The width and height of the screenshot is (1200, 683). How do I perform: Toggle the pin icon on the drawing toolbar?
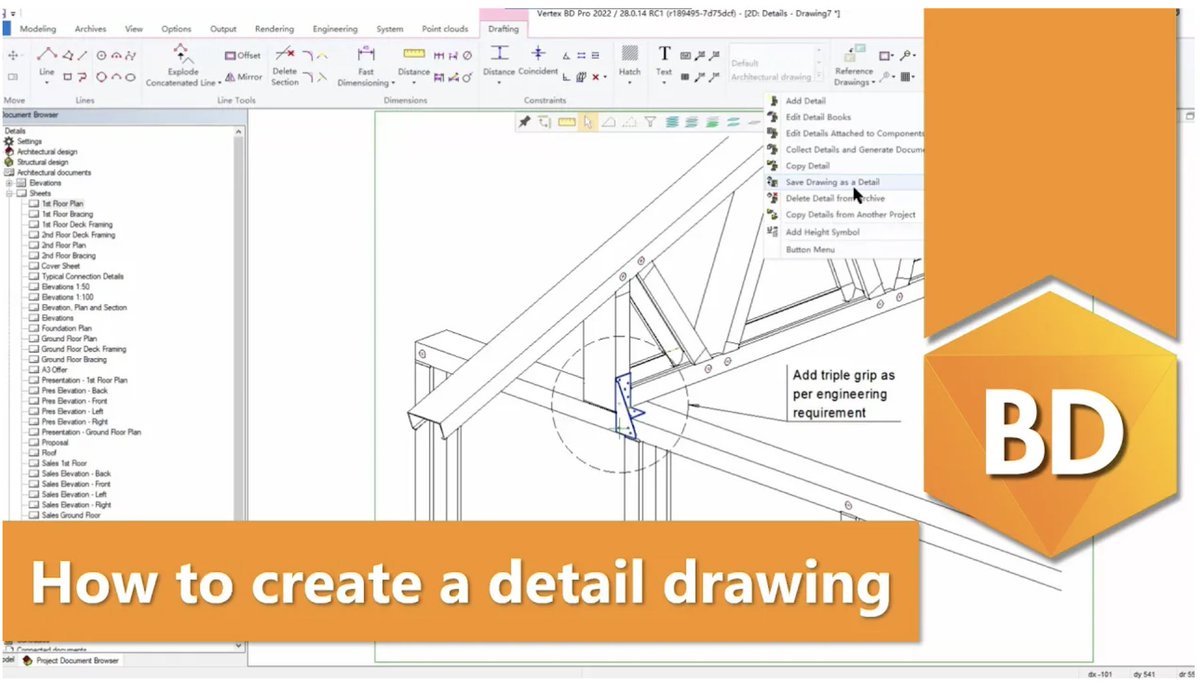click(525, 121)
